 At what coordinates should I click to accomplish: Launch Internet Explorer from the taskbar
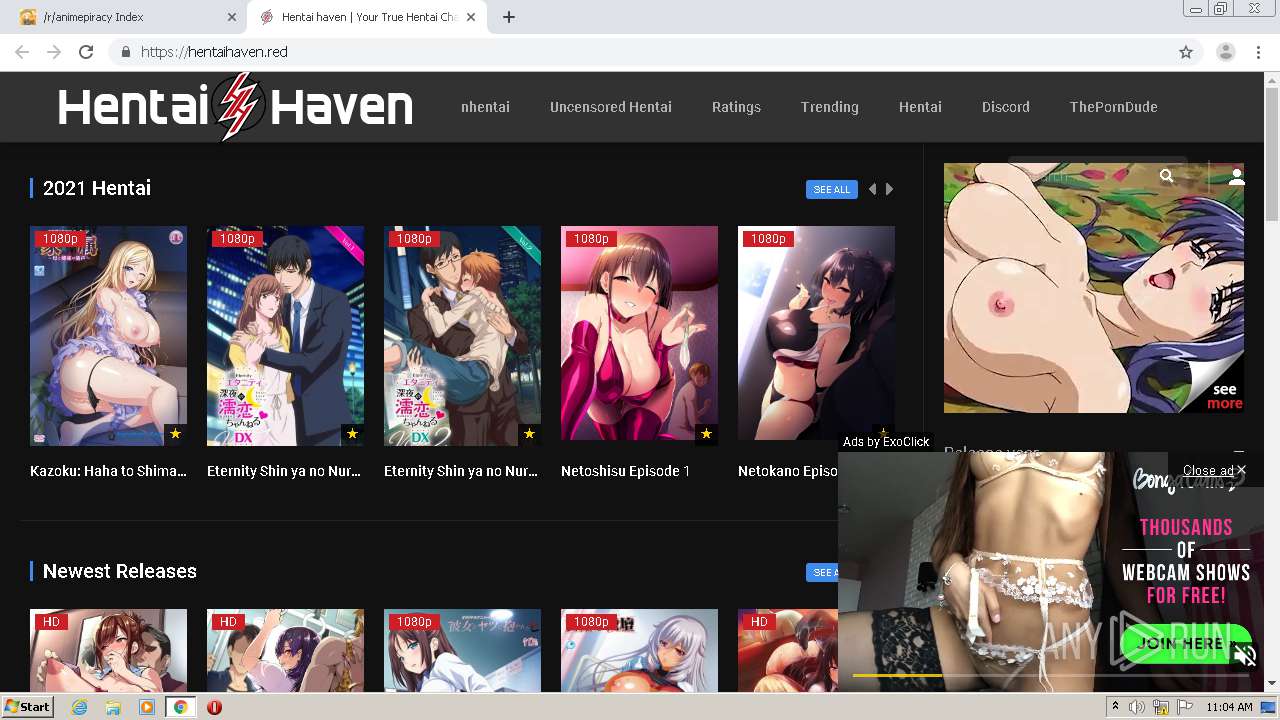pyautogui.click(x=80, y=707)
